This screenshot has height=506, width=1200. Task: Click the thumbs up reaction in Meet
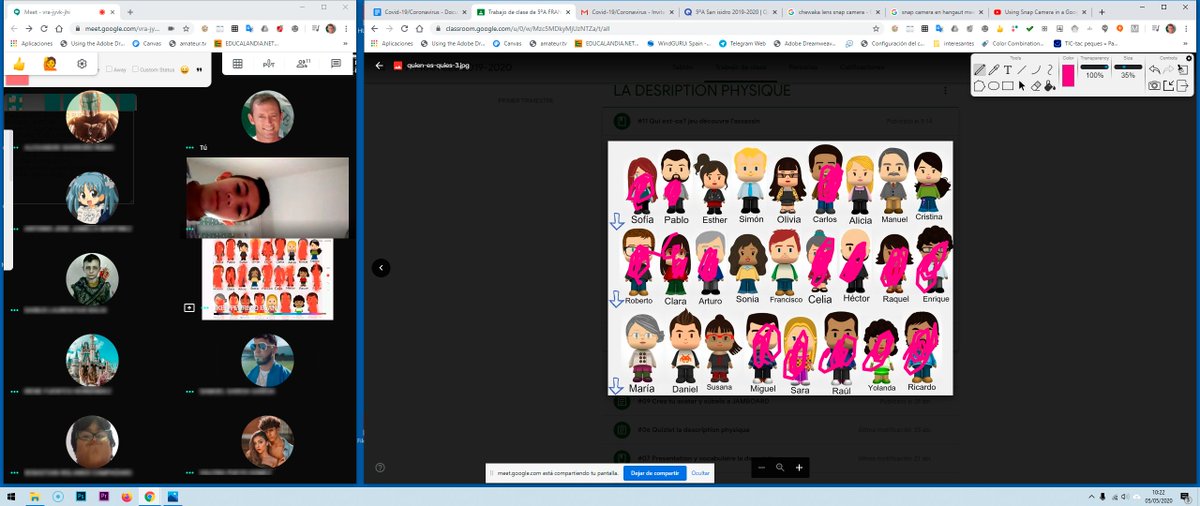[18, 64]
